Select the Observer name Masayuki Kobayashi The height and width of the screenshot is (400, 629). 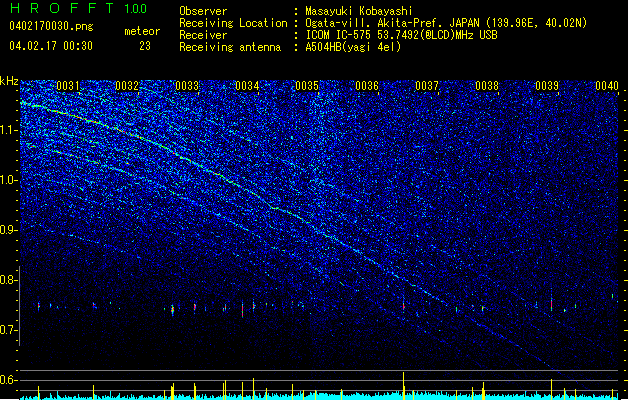click(x=359, y=11)
